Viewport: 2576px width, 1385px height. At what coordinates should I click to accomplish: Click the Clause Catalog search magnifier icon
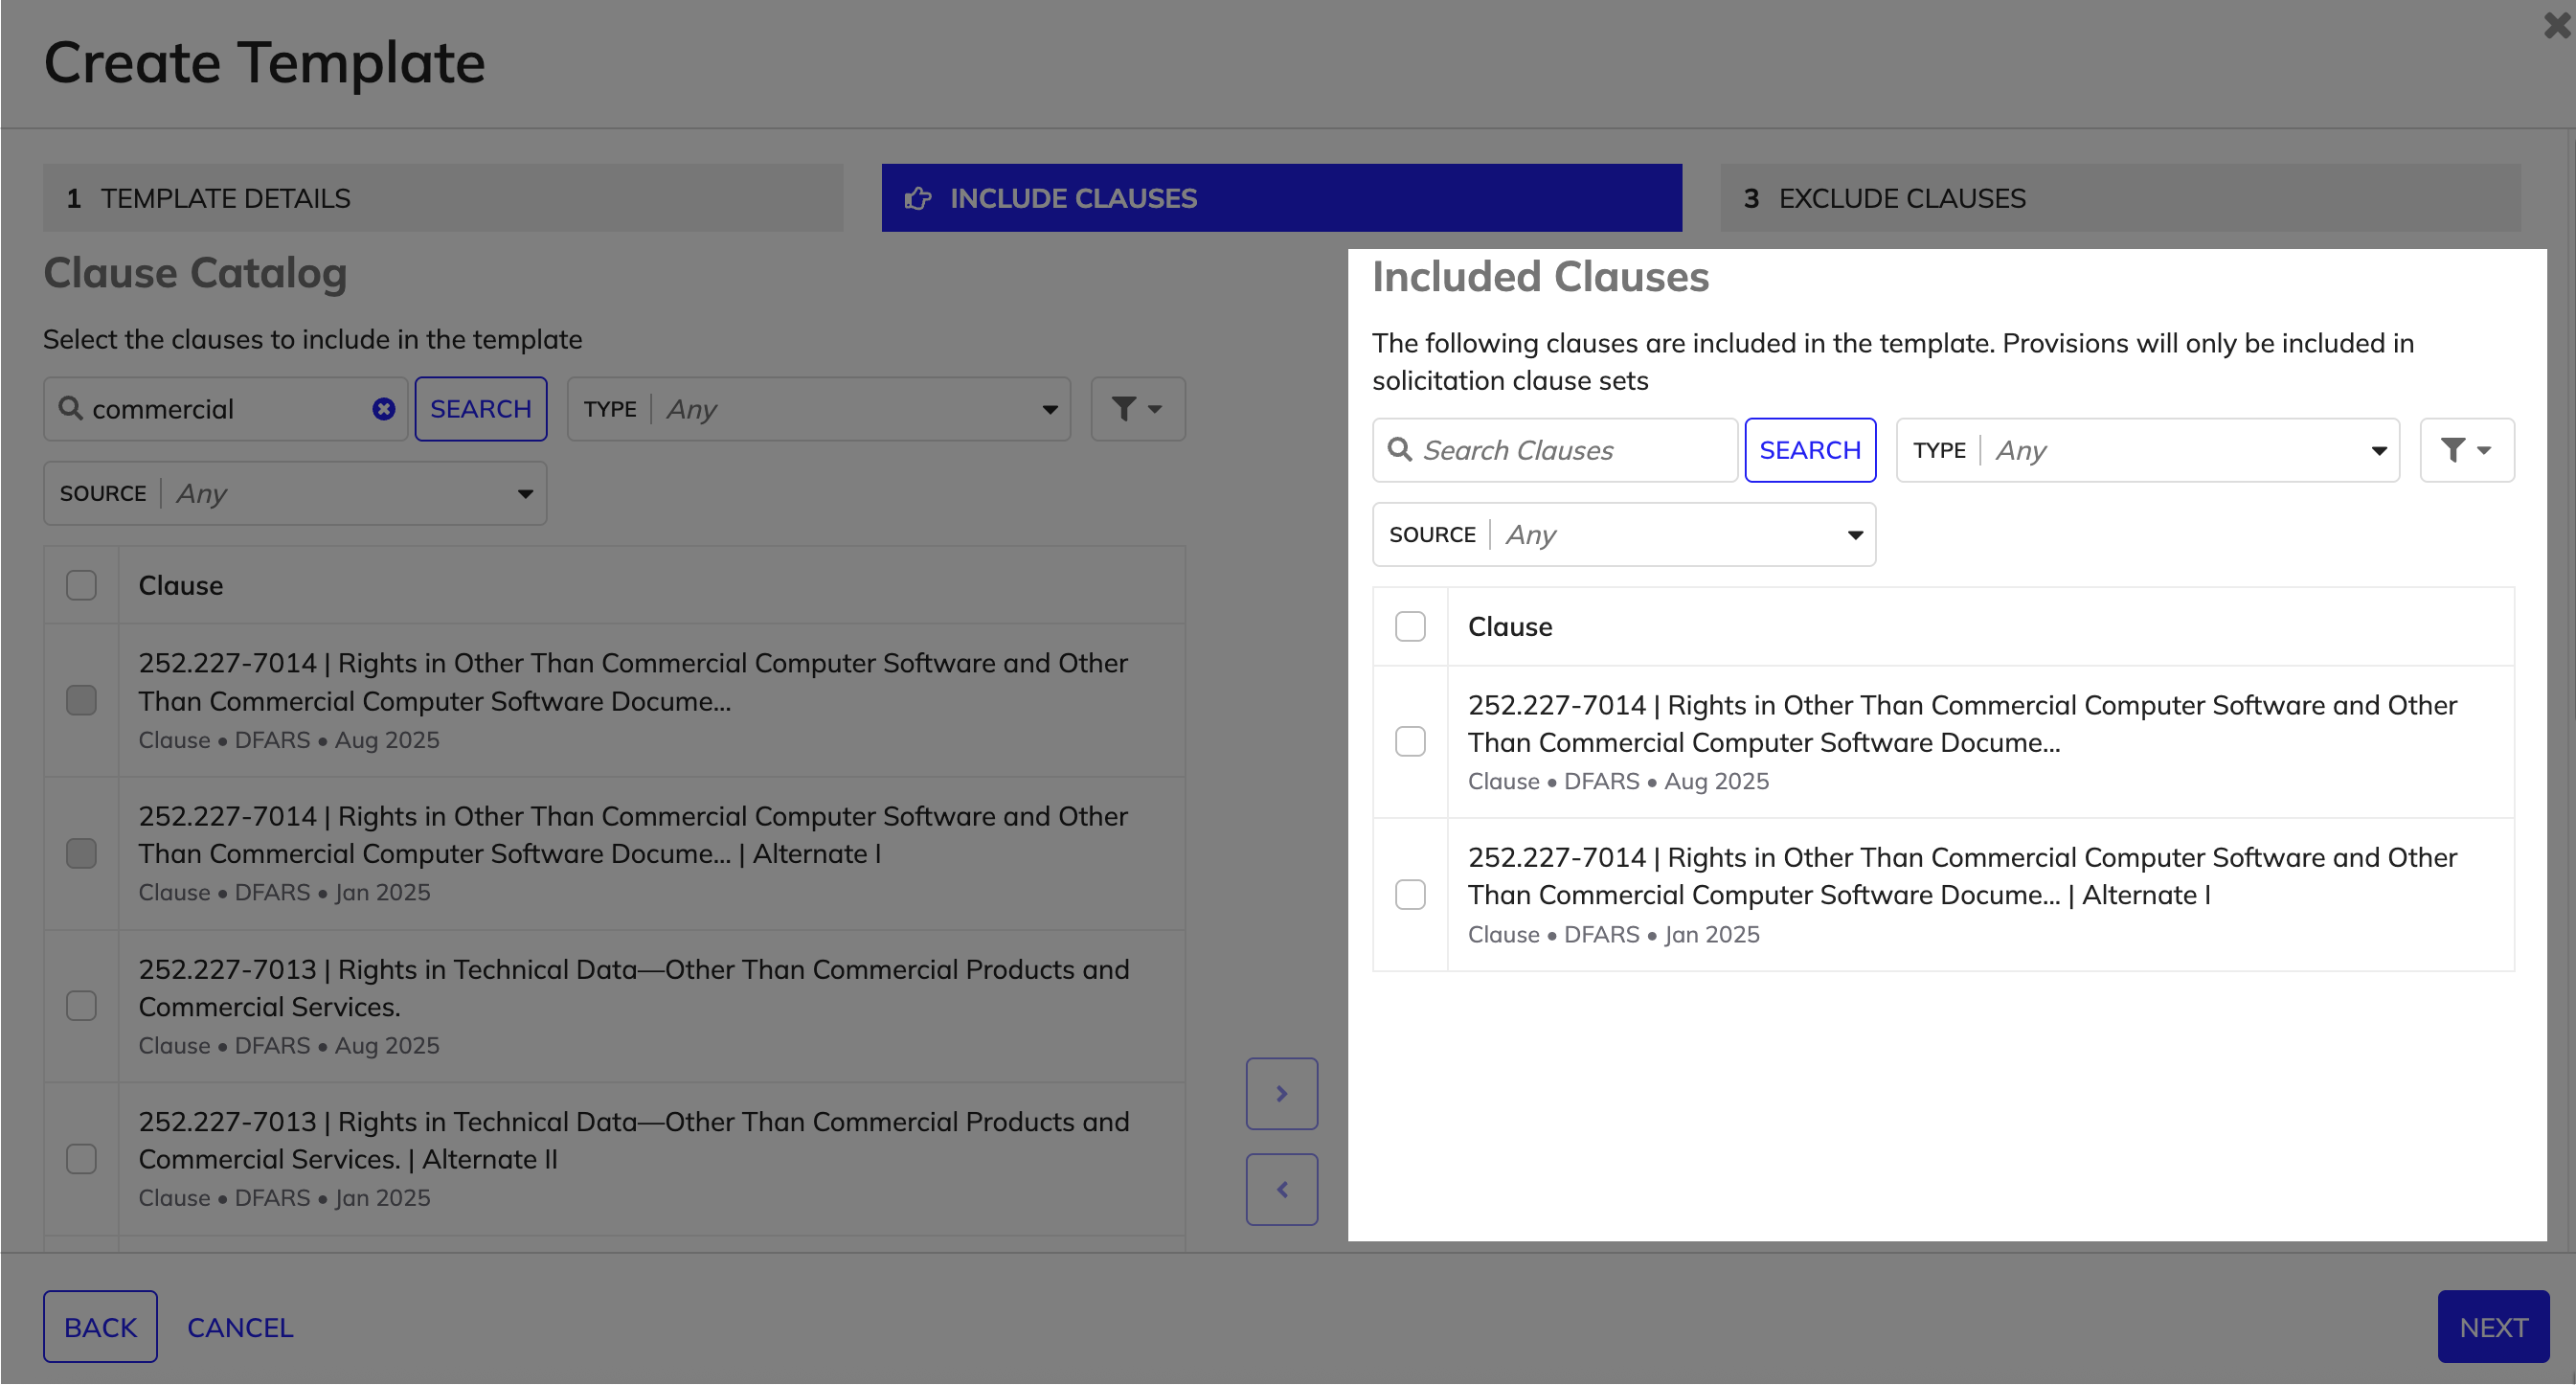coord(70,408)
